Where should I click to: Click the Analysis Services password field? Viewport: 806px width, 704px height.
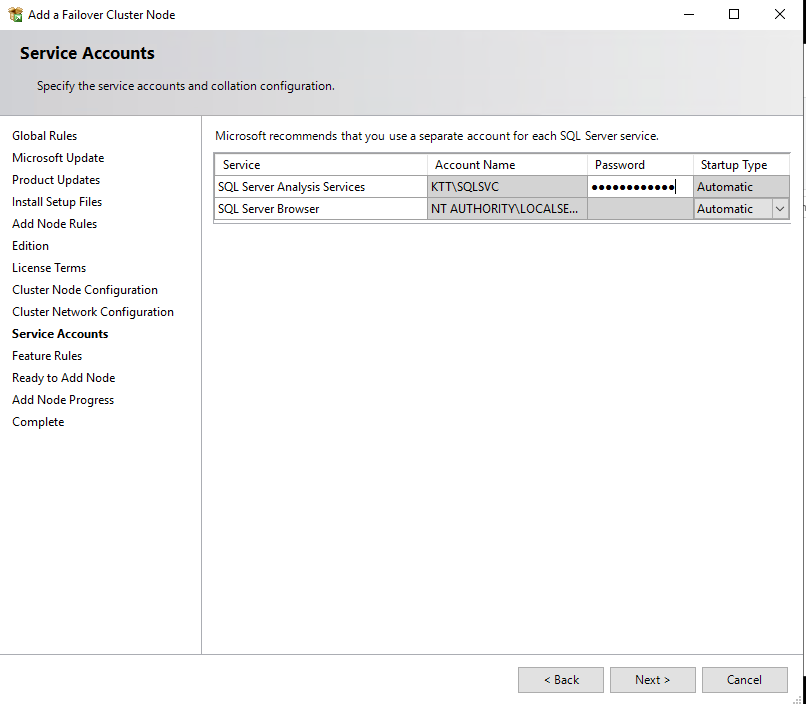pyautogui.click(x=640, y=187)
